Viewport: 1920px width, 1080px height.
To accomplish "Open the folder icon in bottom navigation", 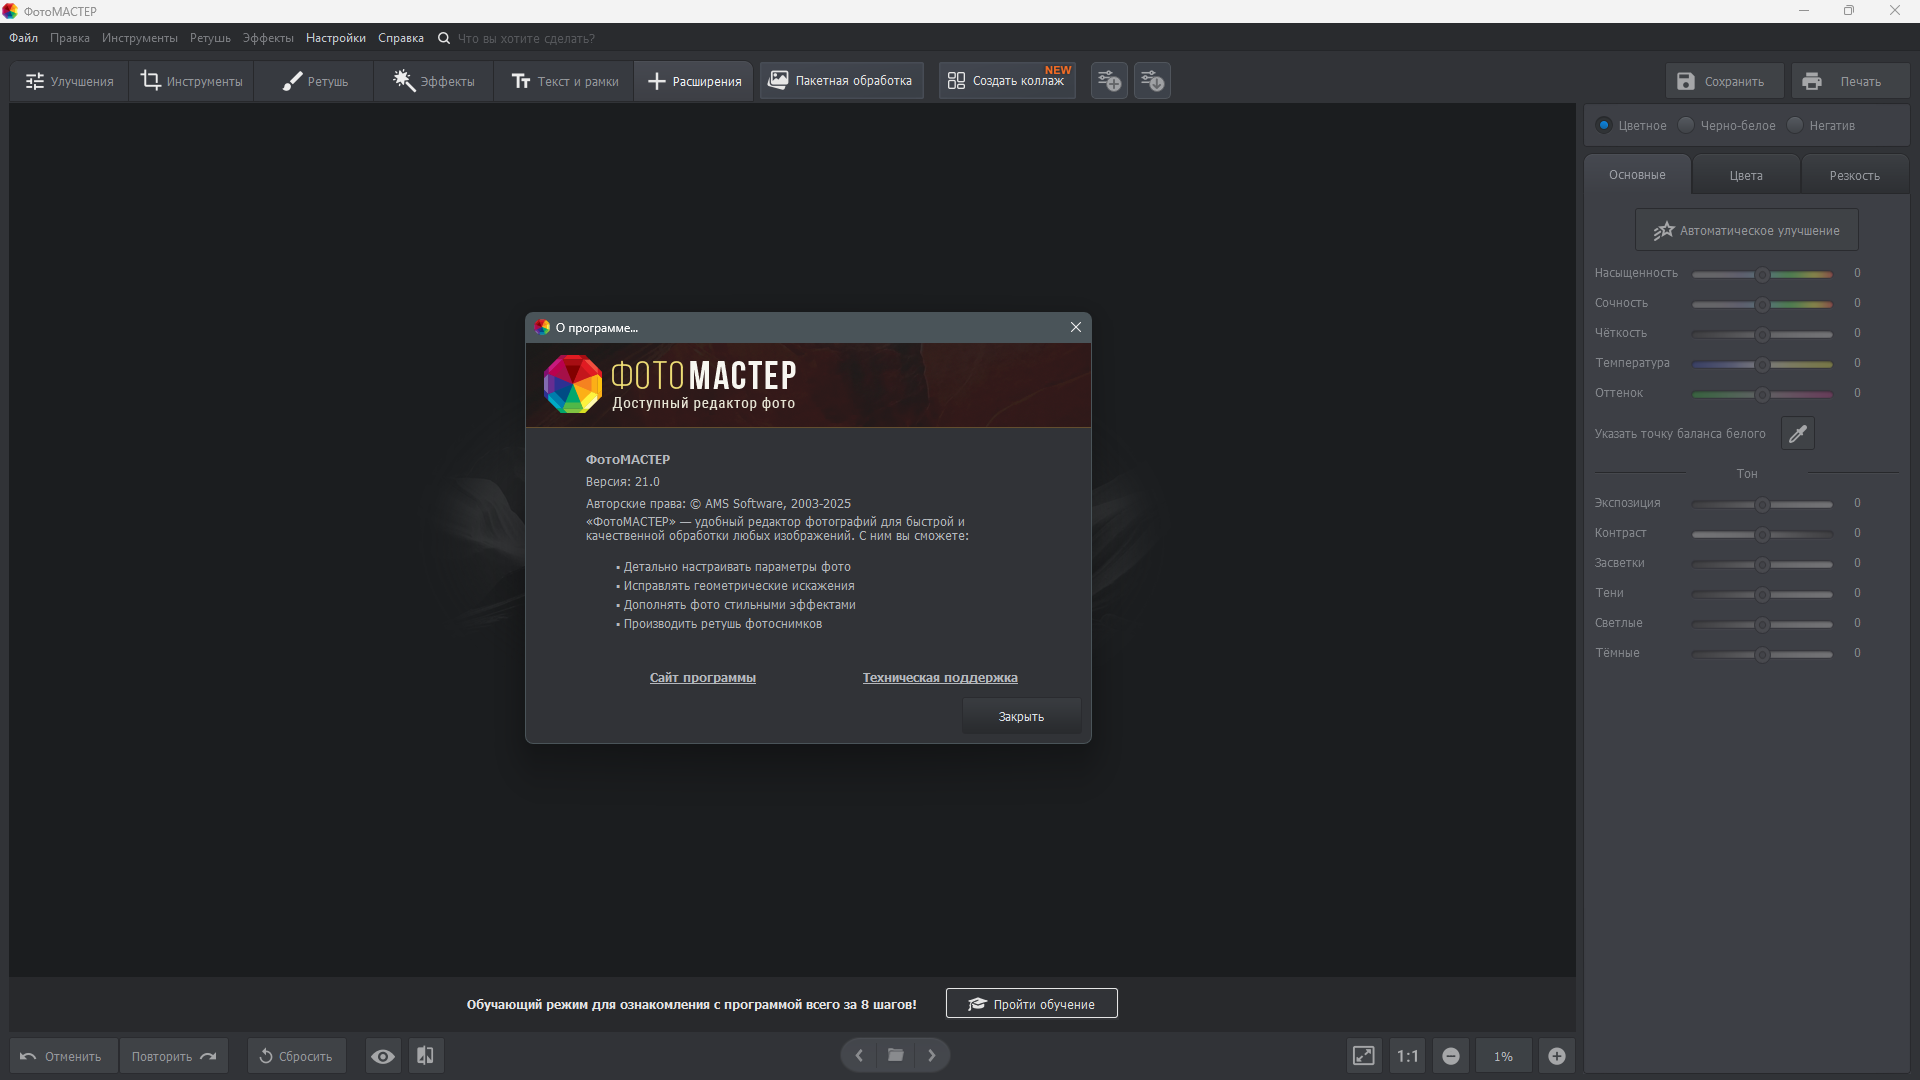I will pyautogui.click(x=896, y=1055).
